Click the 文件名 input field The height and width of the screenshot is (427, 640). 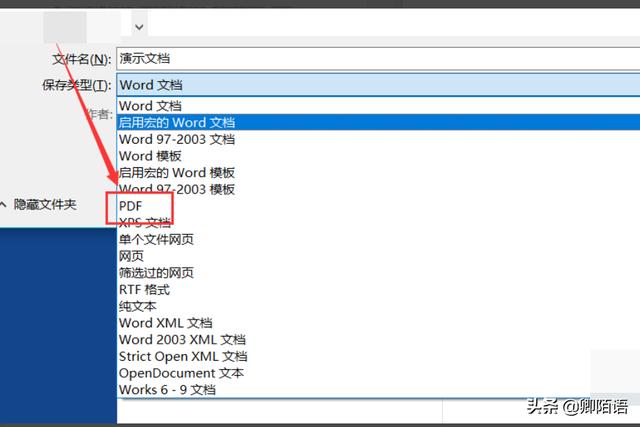coord(370,59)
